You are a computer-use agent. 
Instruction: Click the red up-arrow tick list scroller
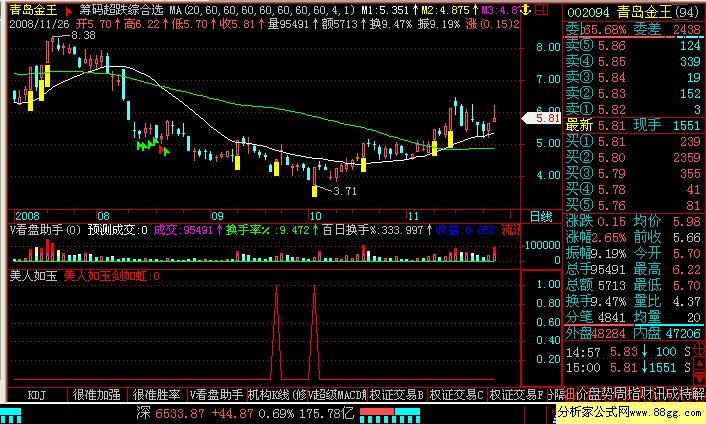tap(700, 364)
